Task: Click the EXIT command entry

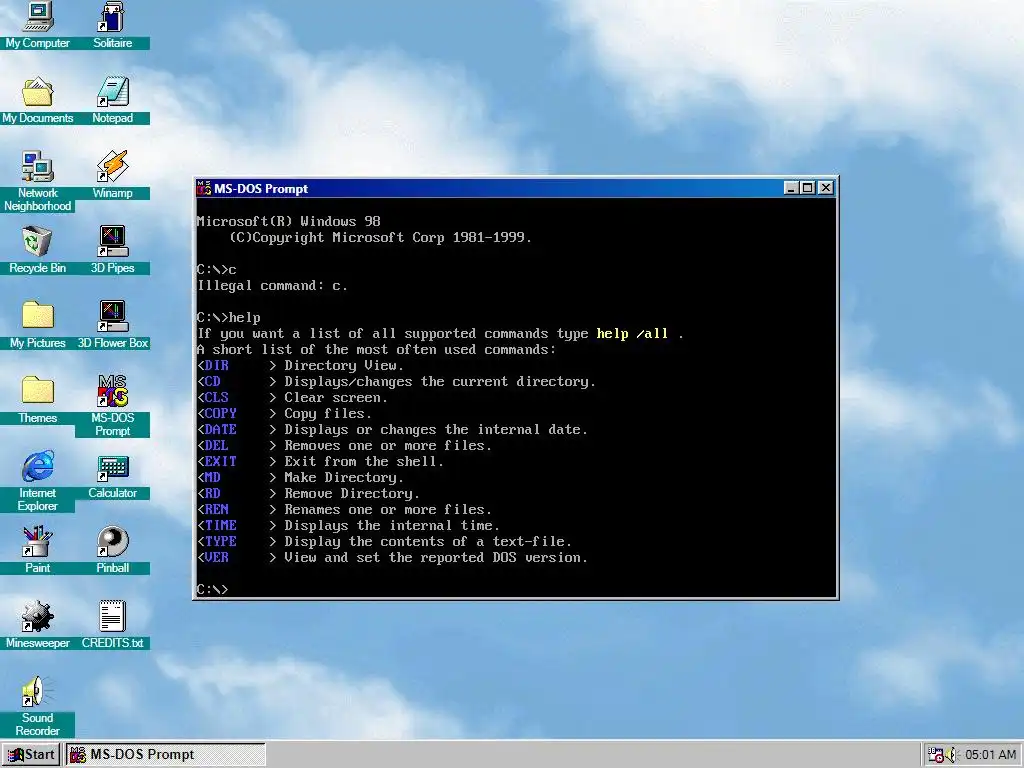Action: coord(220,462)
